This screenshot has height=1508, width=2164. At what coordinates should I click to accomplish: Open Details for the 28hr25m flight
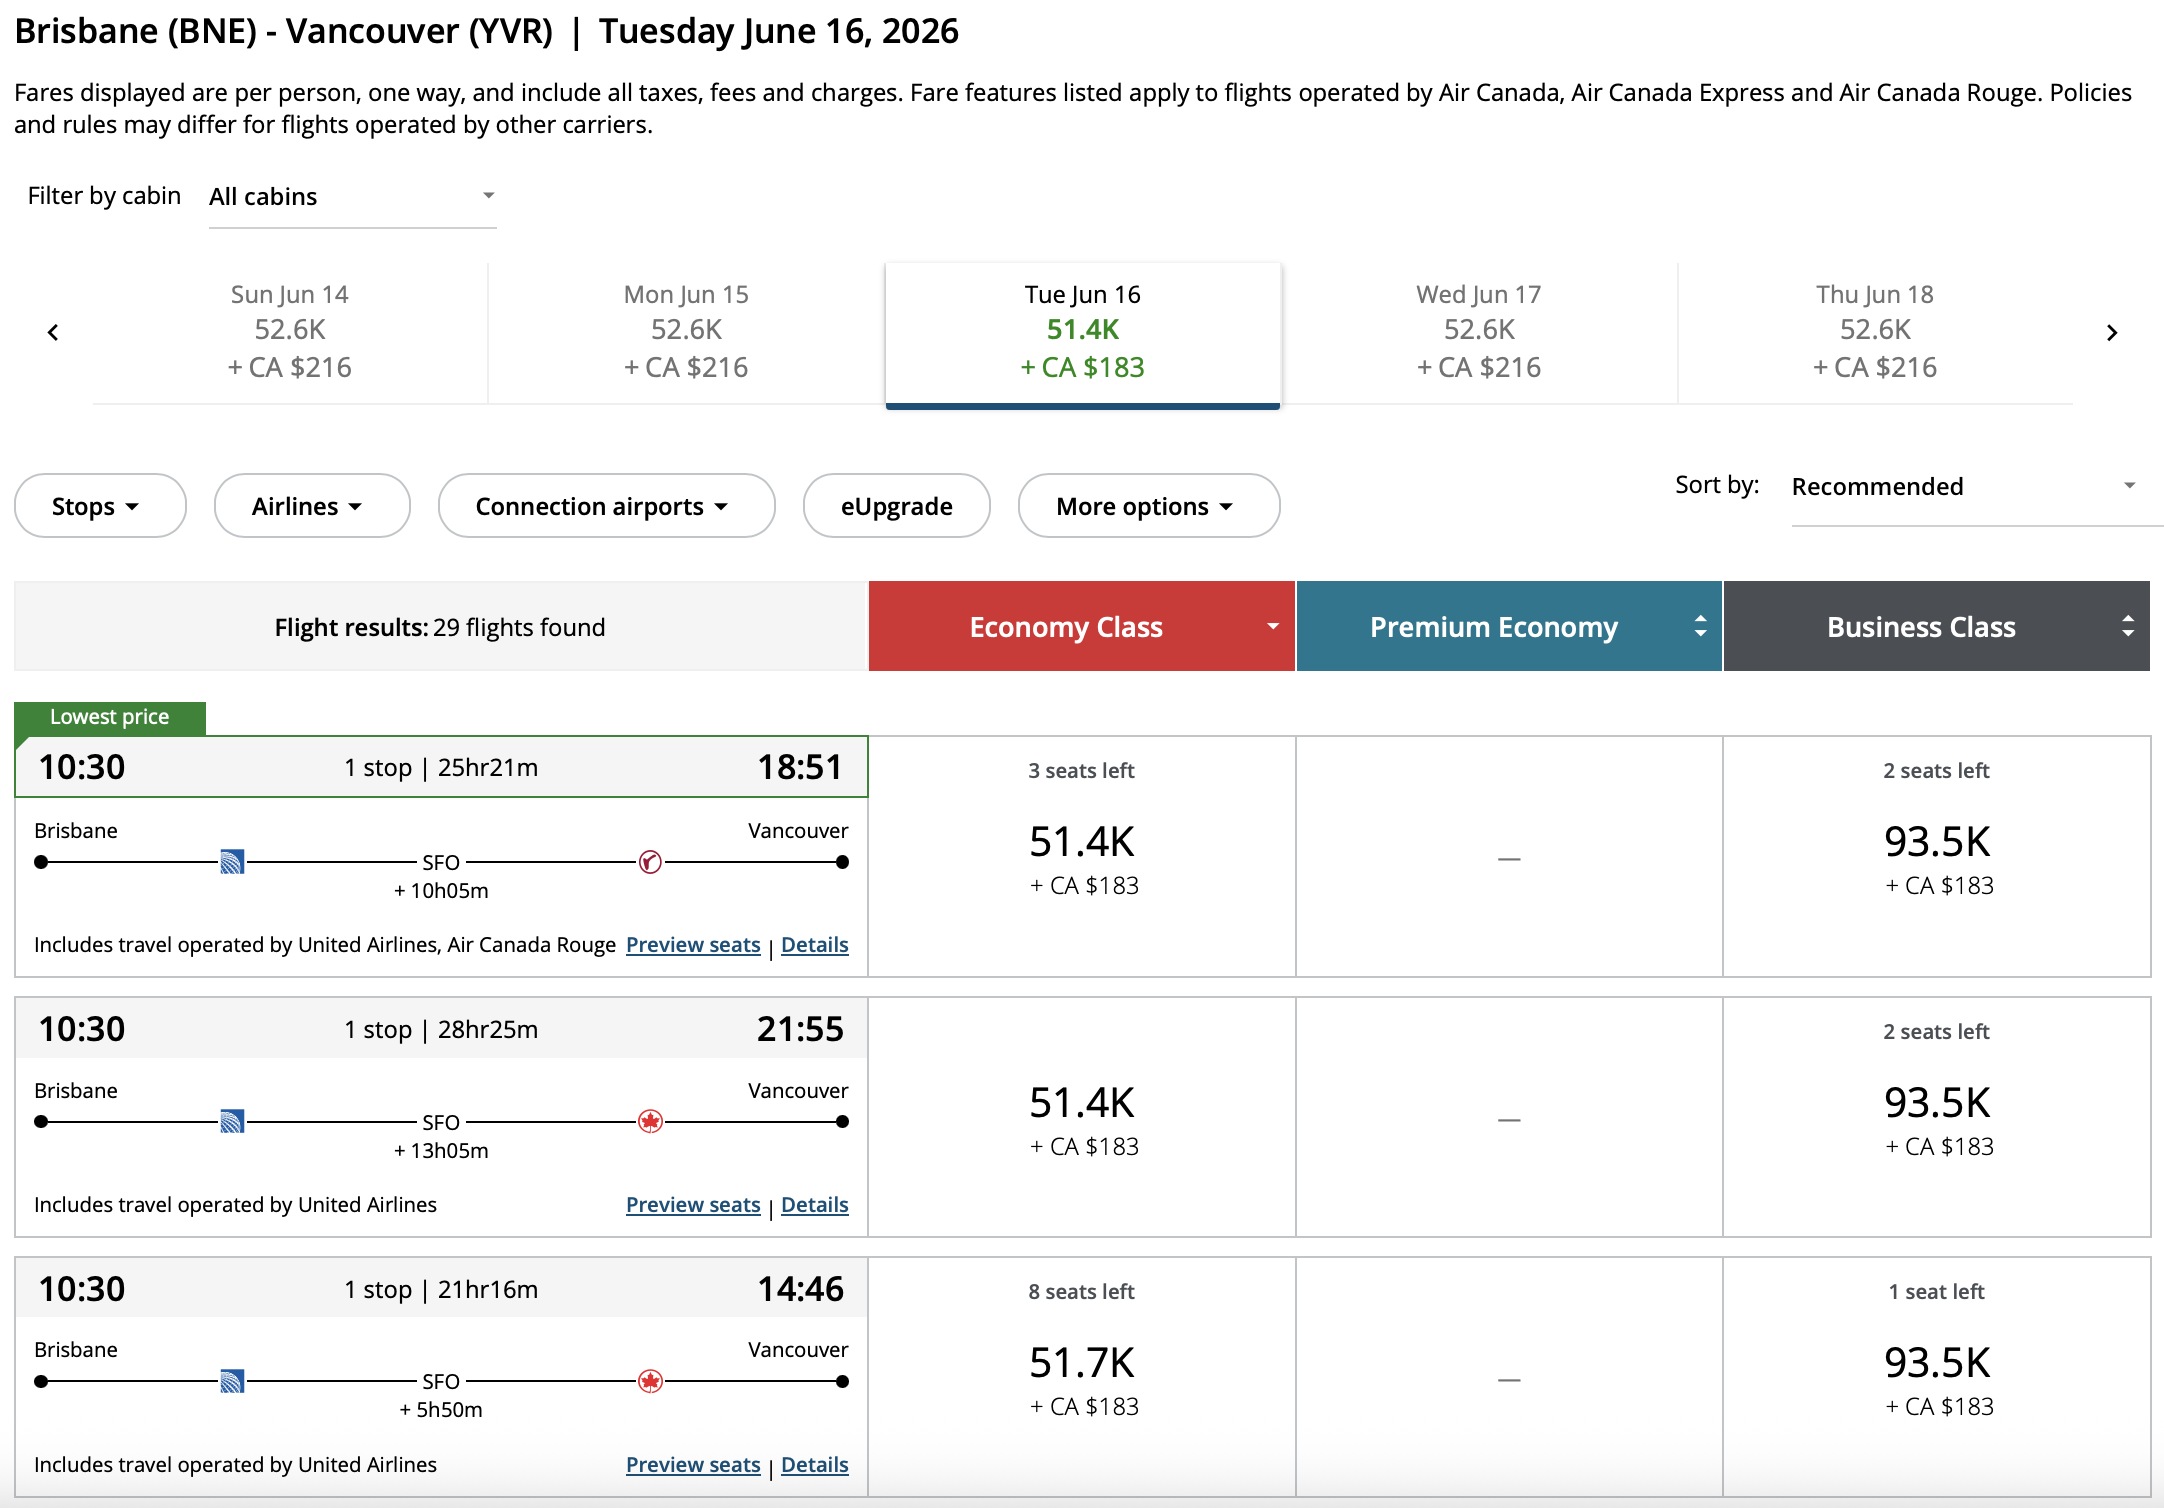coord(815,1205)
